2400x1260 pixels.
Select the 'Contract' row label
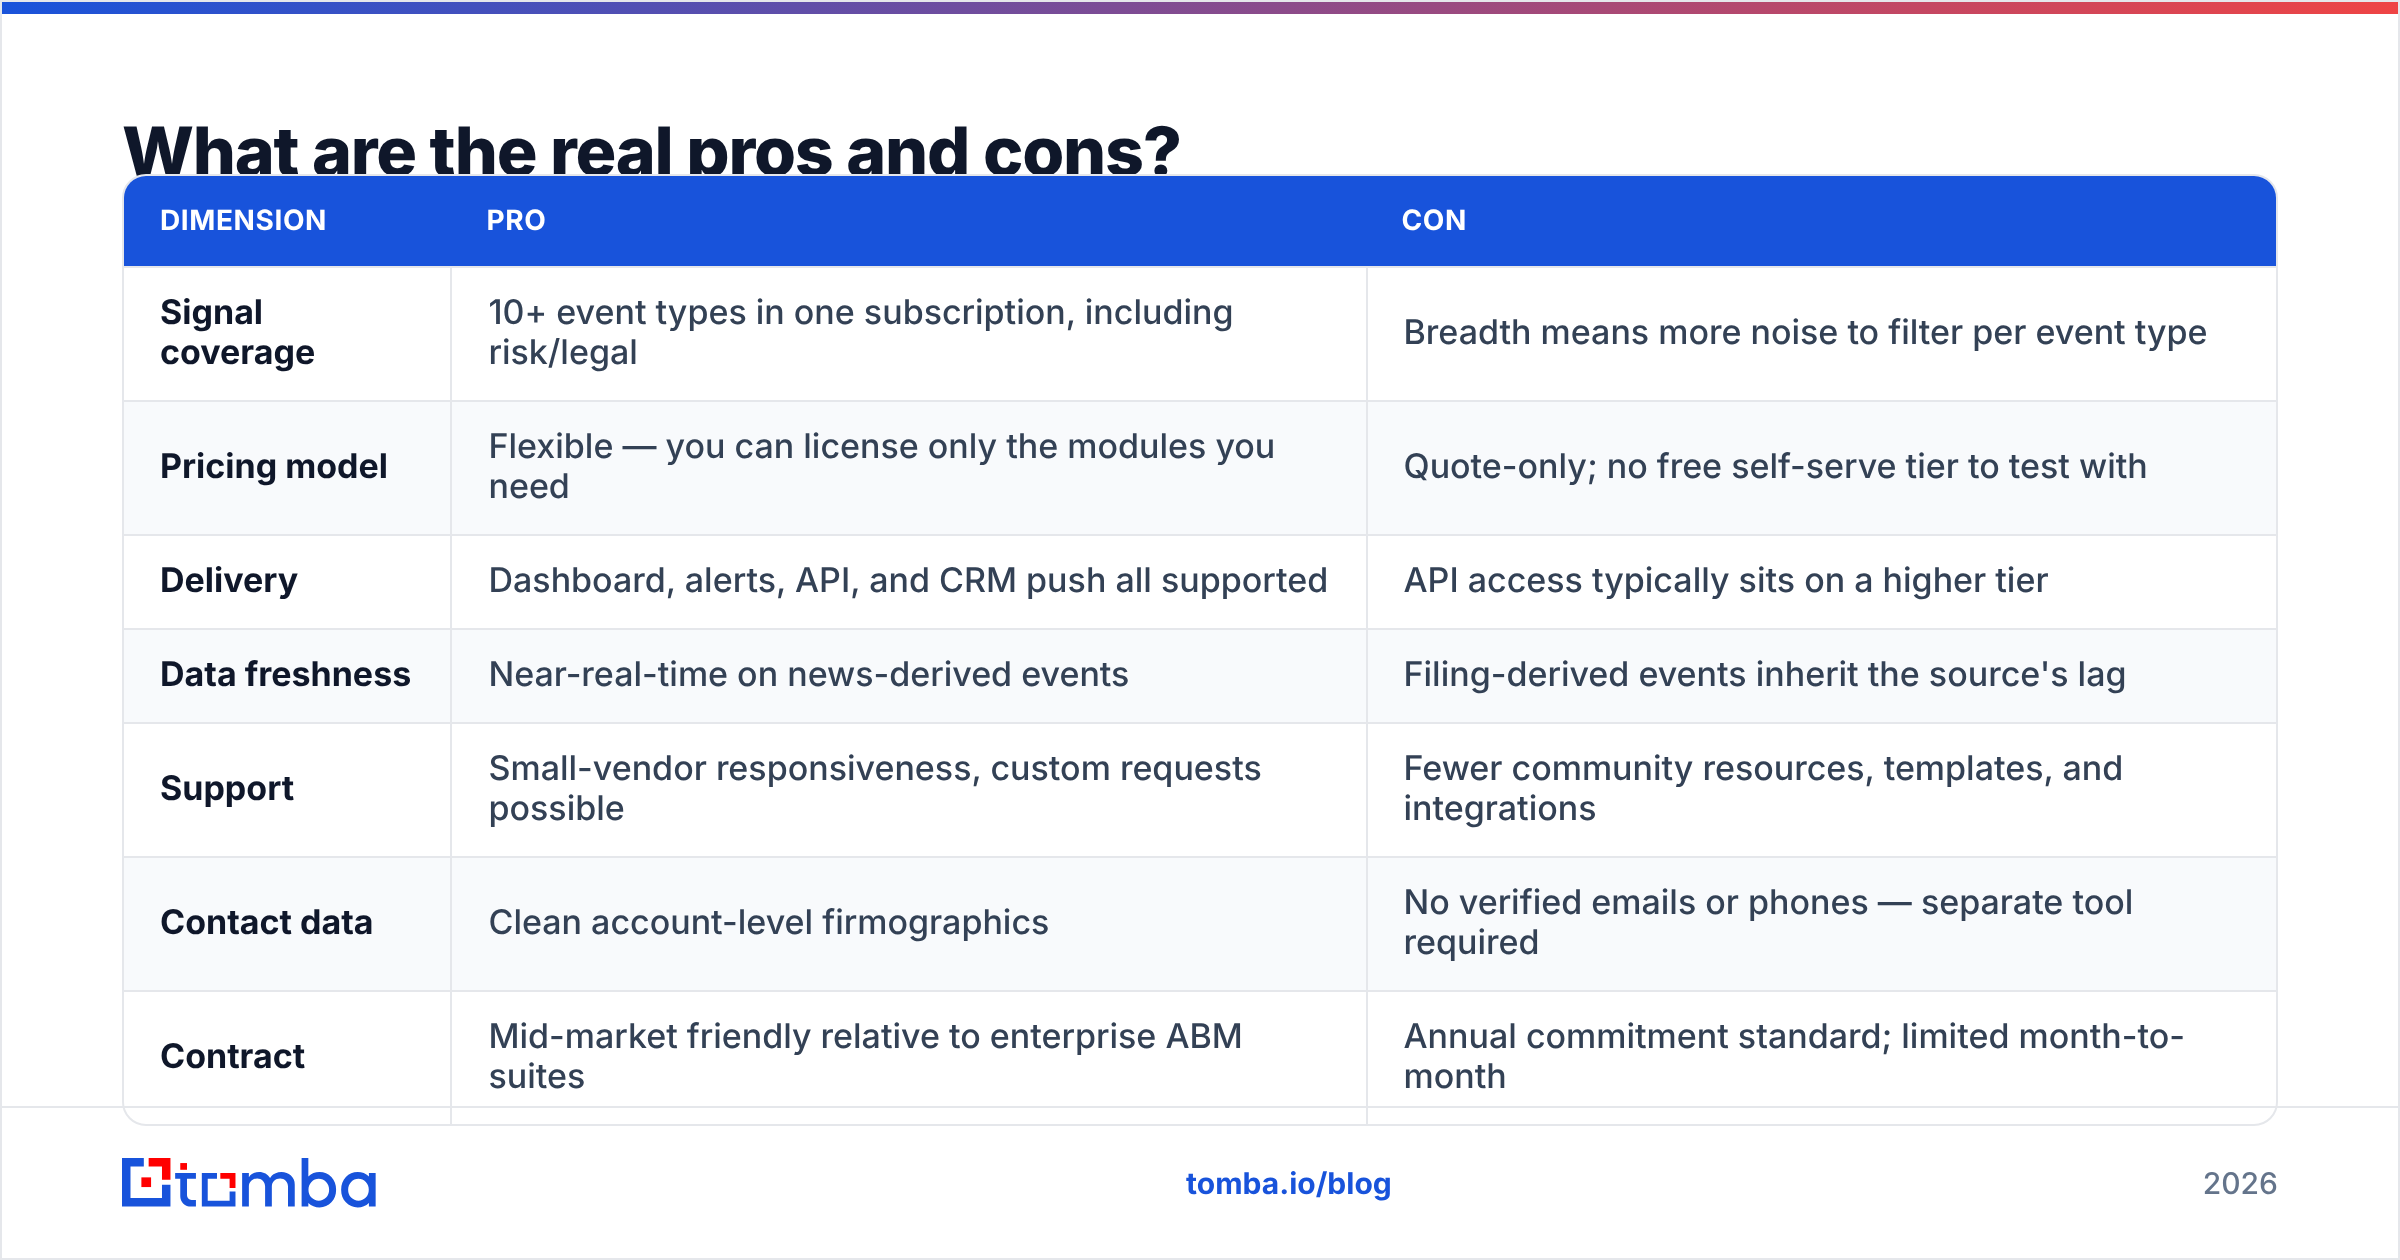point(232,1057)
